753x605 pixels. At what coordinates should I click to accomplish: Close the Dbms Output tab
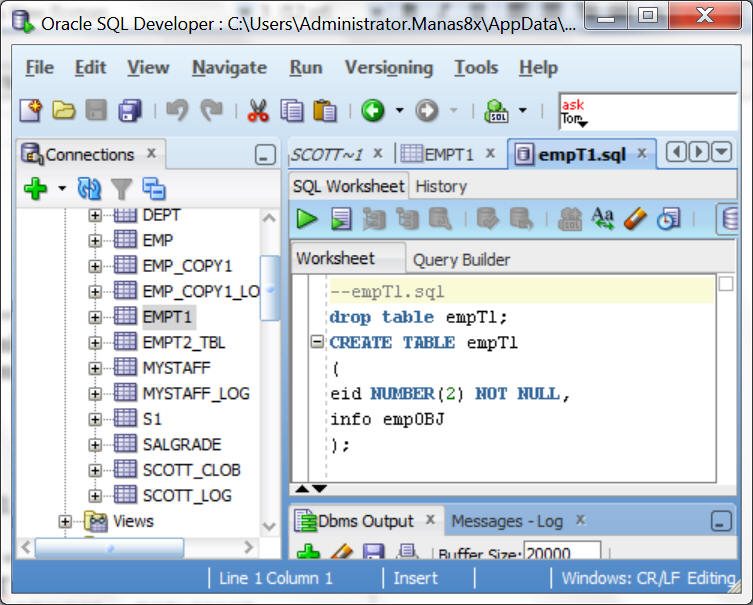tap(430, 519)
